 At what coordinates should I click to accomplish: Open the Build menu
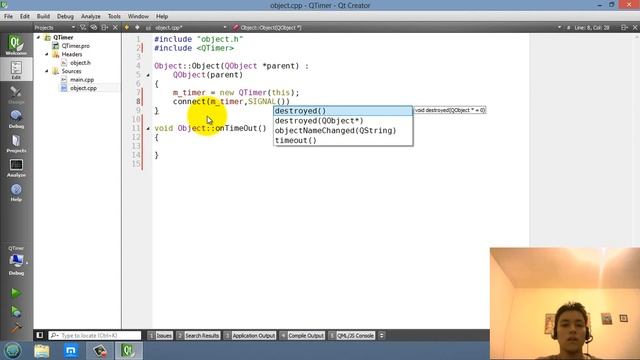[43, 16]
